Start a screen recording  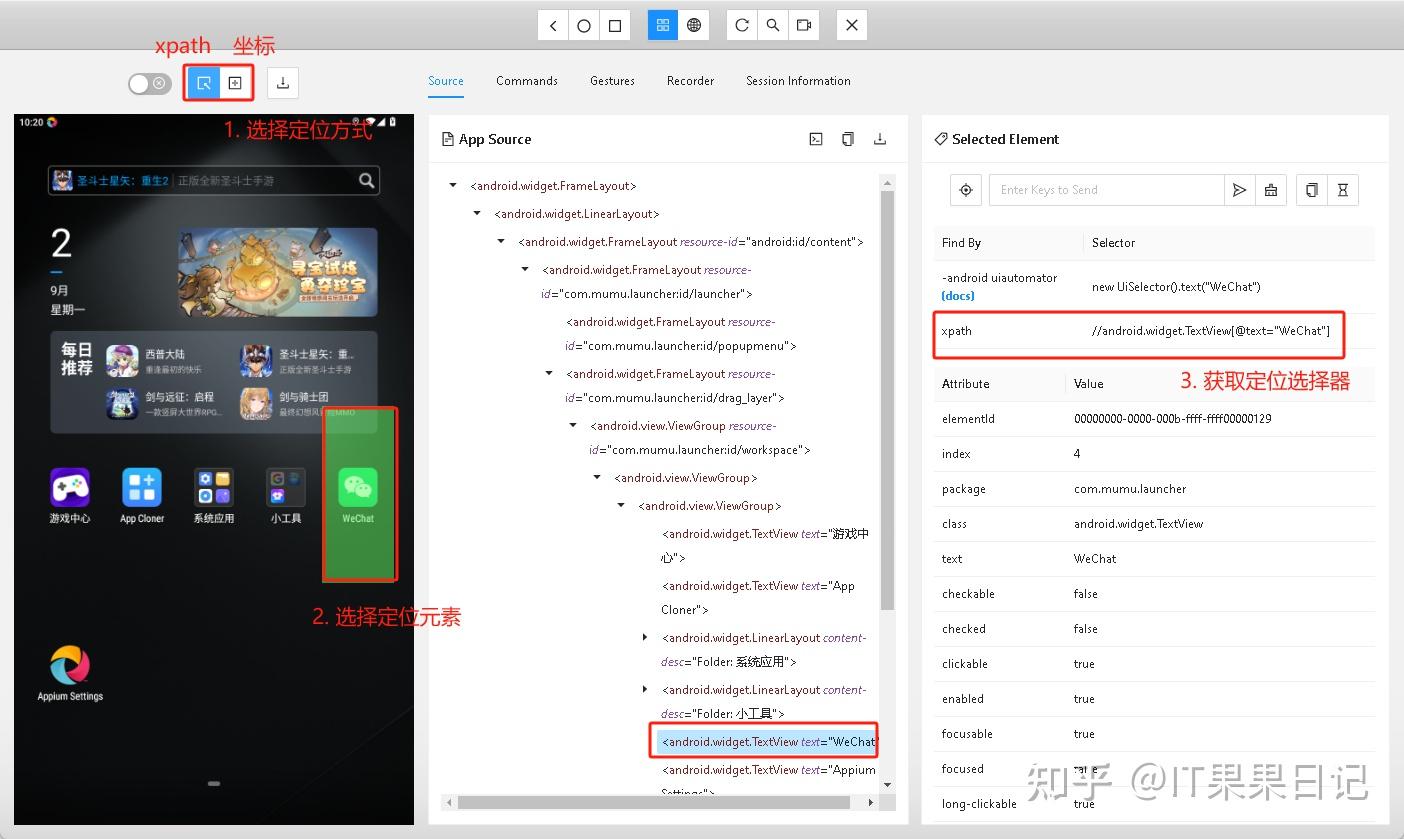(x=805, y=25)
